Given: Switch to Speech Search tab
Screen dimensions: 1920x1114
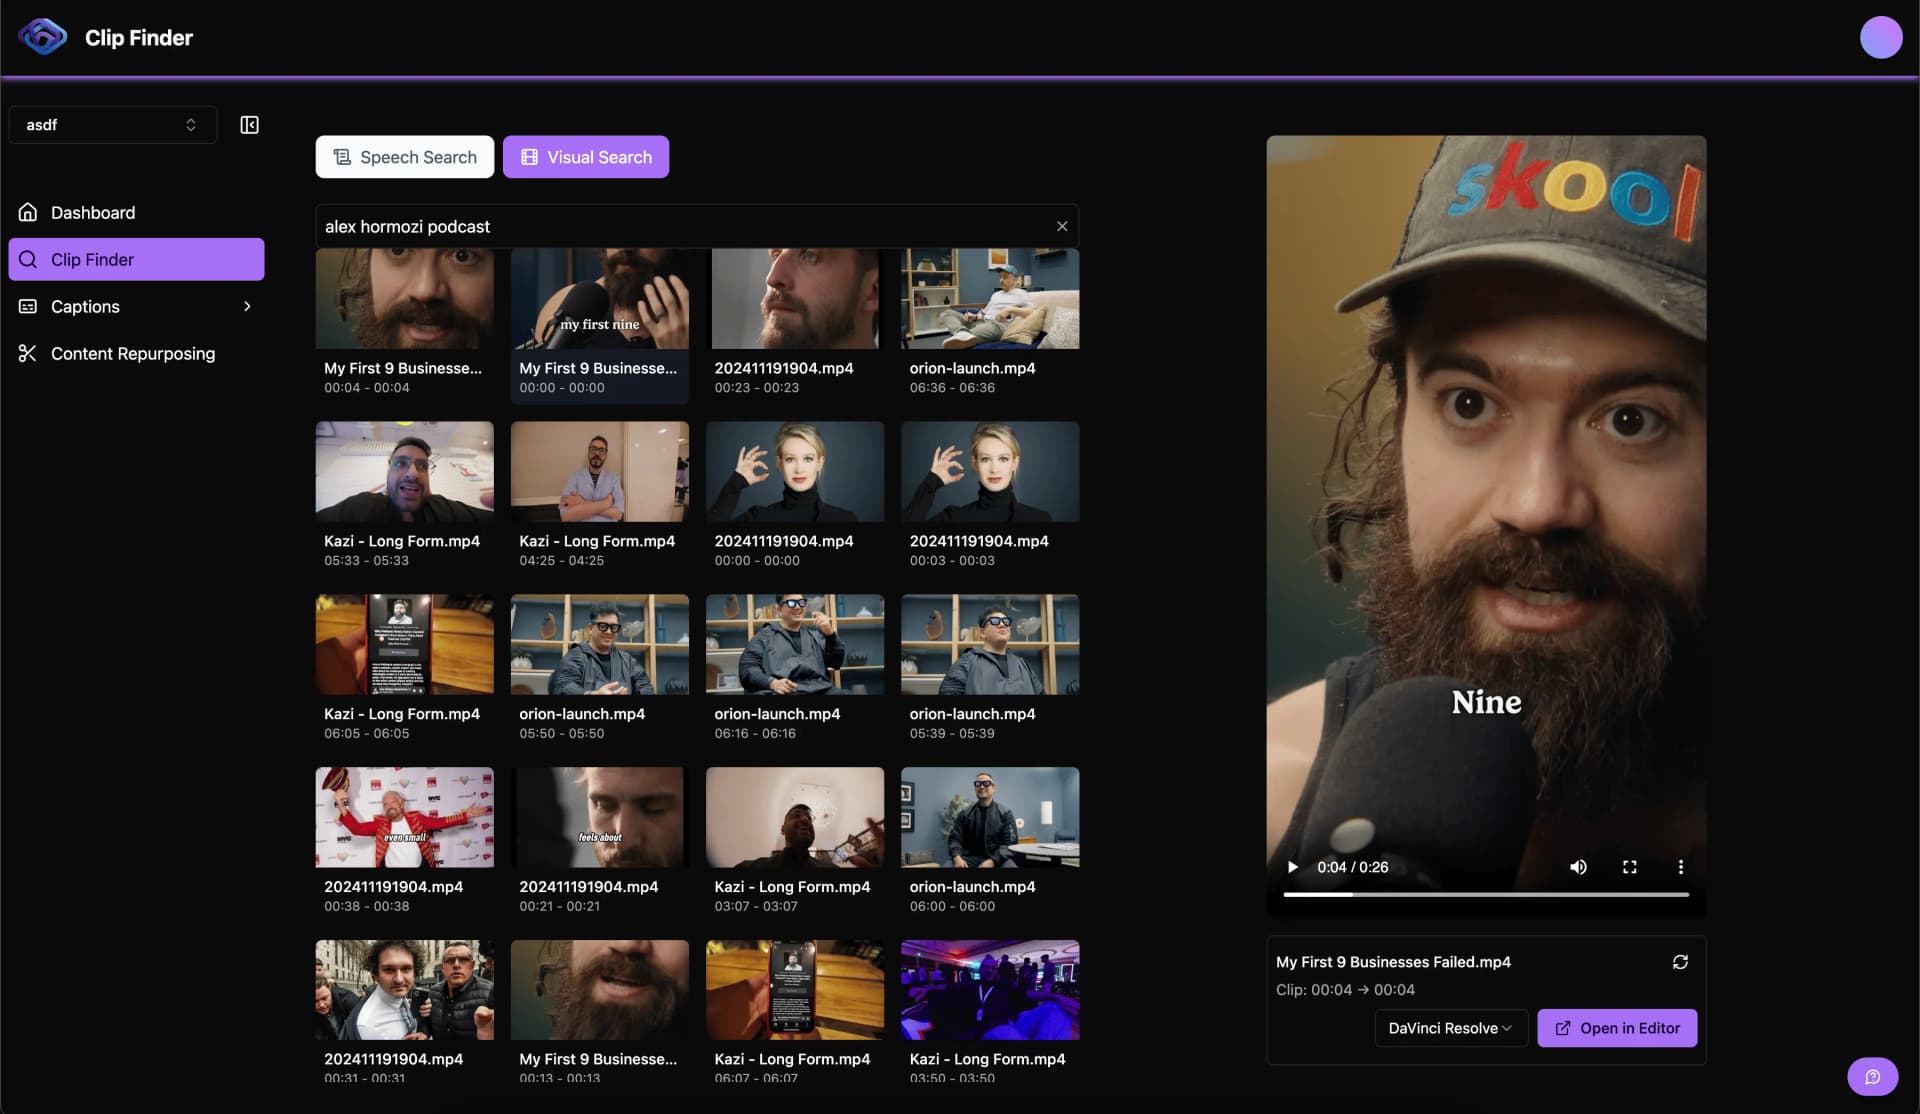Looking at the screenshot, I should 404,157.
